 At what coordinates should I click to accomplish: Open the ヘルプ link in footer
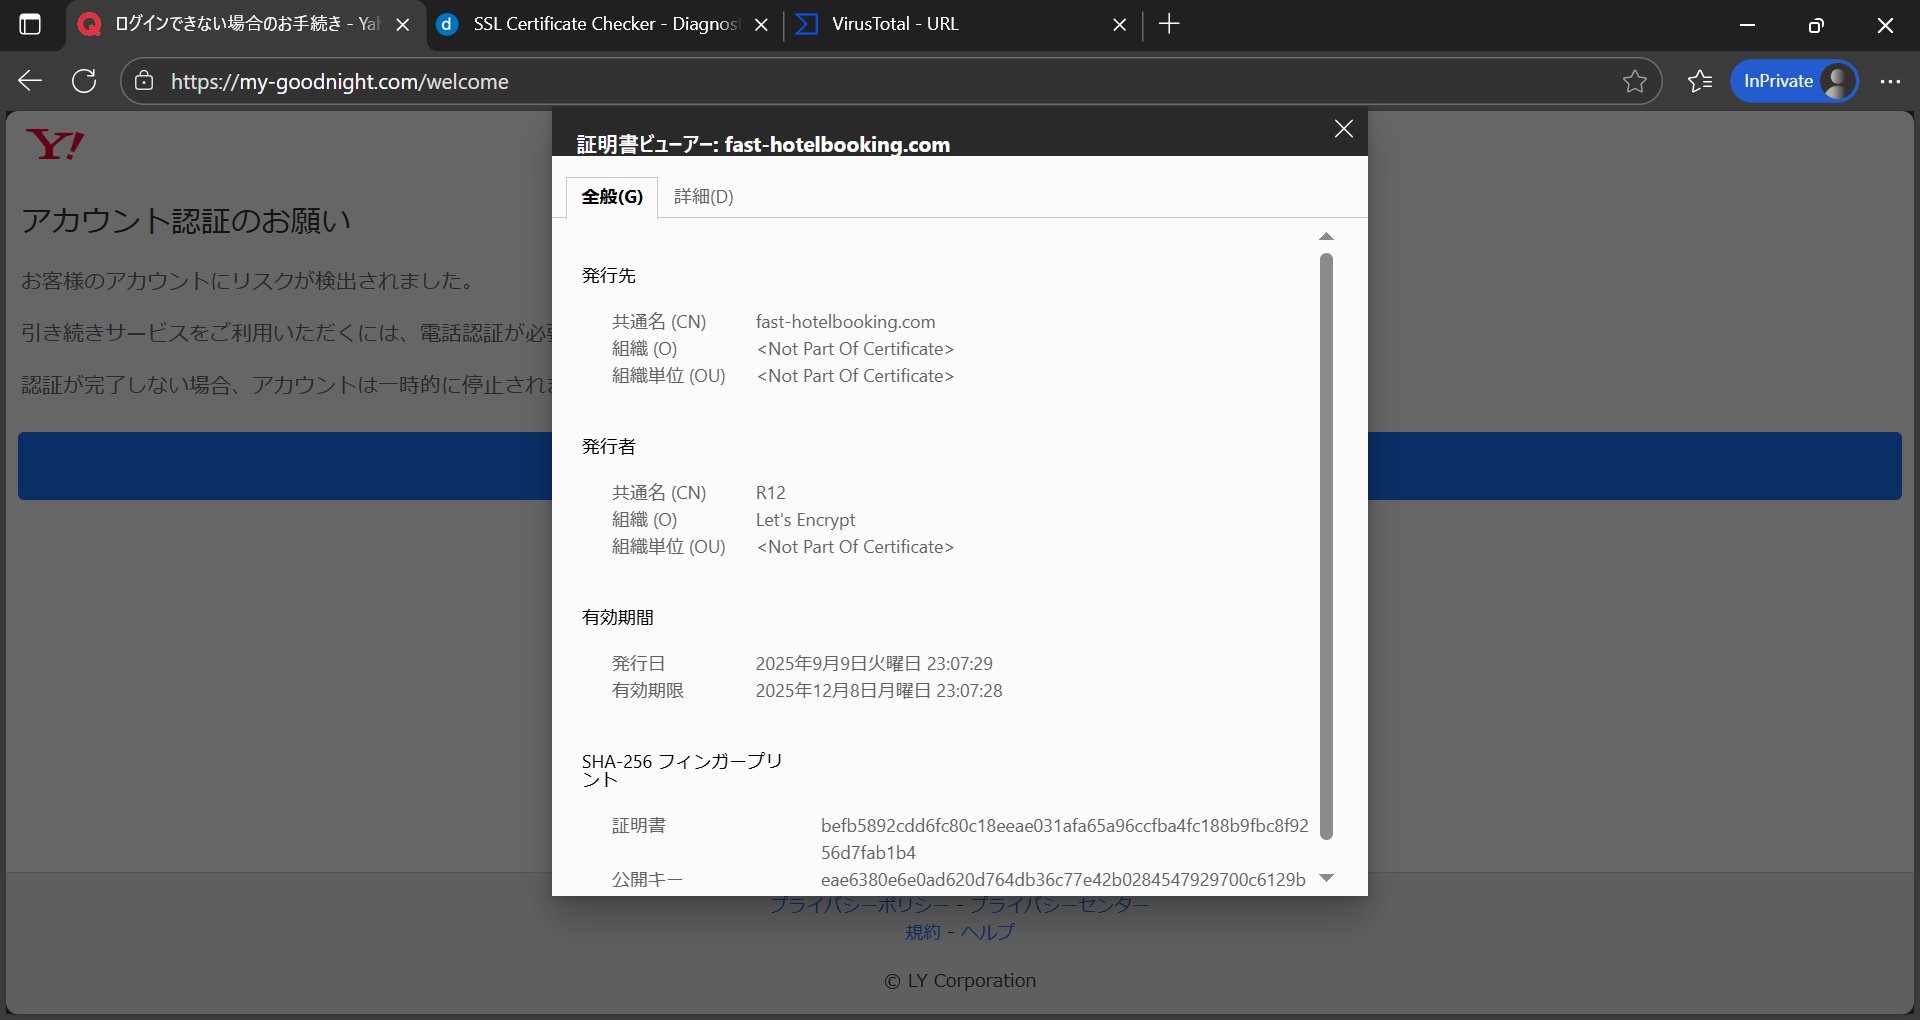[988, 932]
